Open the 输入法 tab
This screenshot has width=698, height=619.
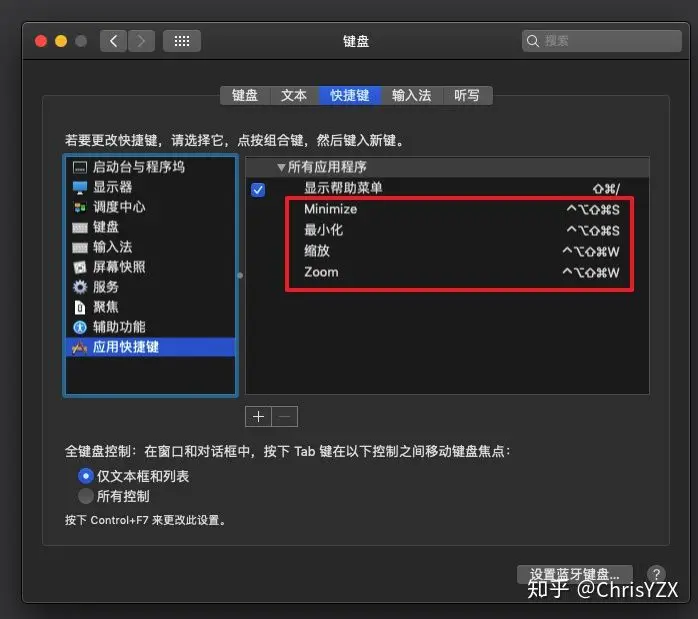click(x=412, y=96)
